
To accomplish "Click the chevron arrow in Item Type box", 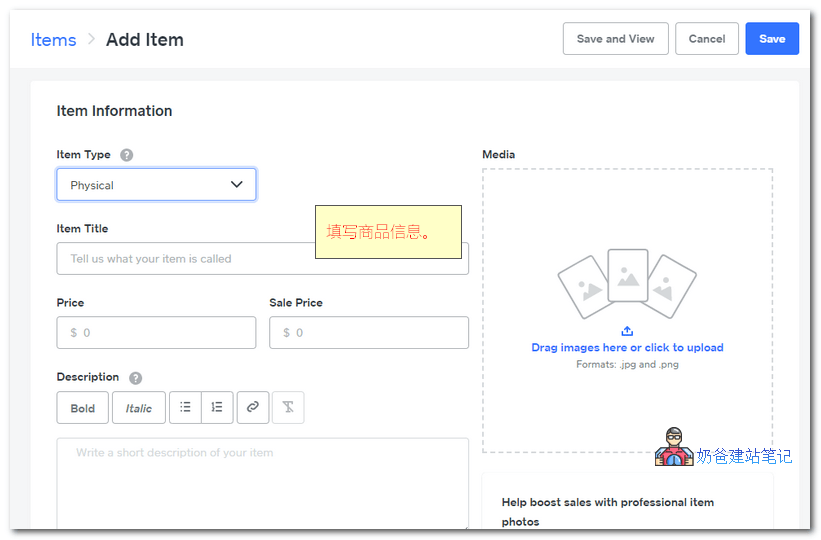I will point(237,185).
